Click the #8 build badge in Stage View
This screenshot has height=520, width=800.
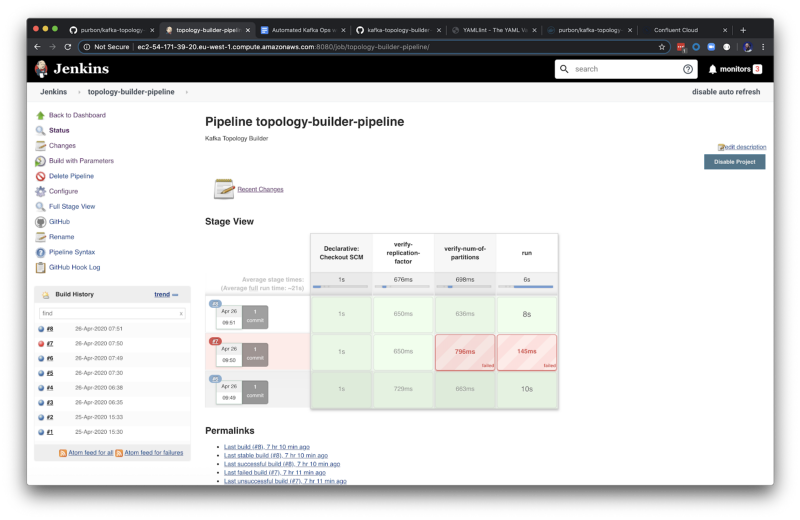tap(215, 304)
